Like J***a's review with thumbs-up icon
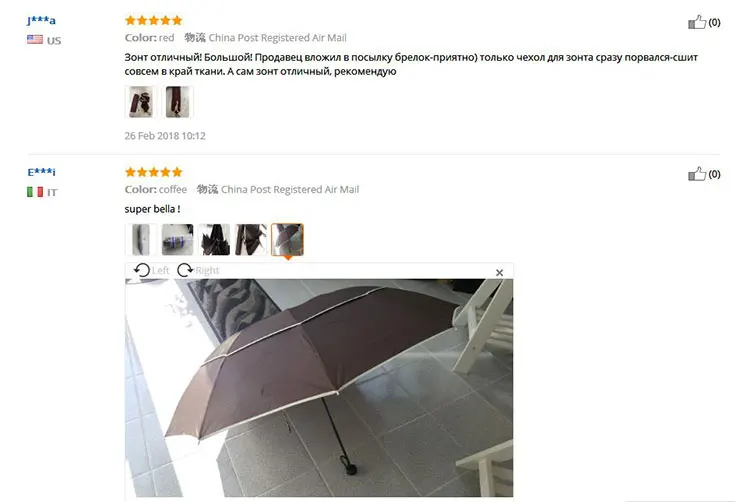The width and height of the screenshot is (750, 502). point(697,22)
